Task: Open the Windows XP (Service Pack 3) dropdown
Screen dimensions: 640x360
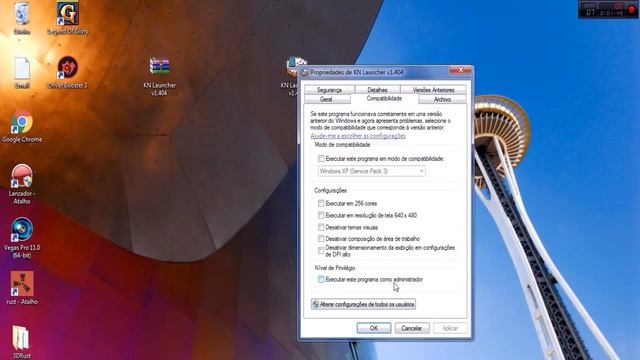Action: (x=371, y=171)
